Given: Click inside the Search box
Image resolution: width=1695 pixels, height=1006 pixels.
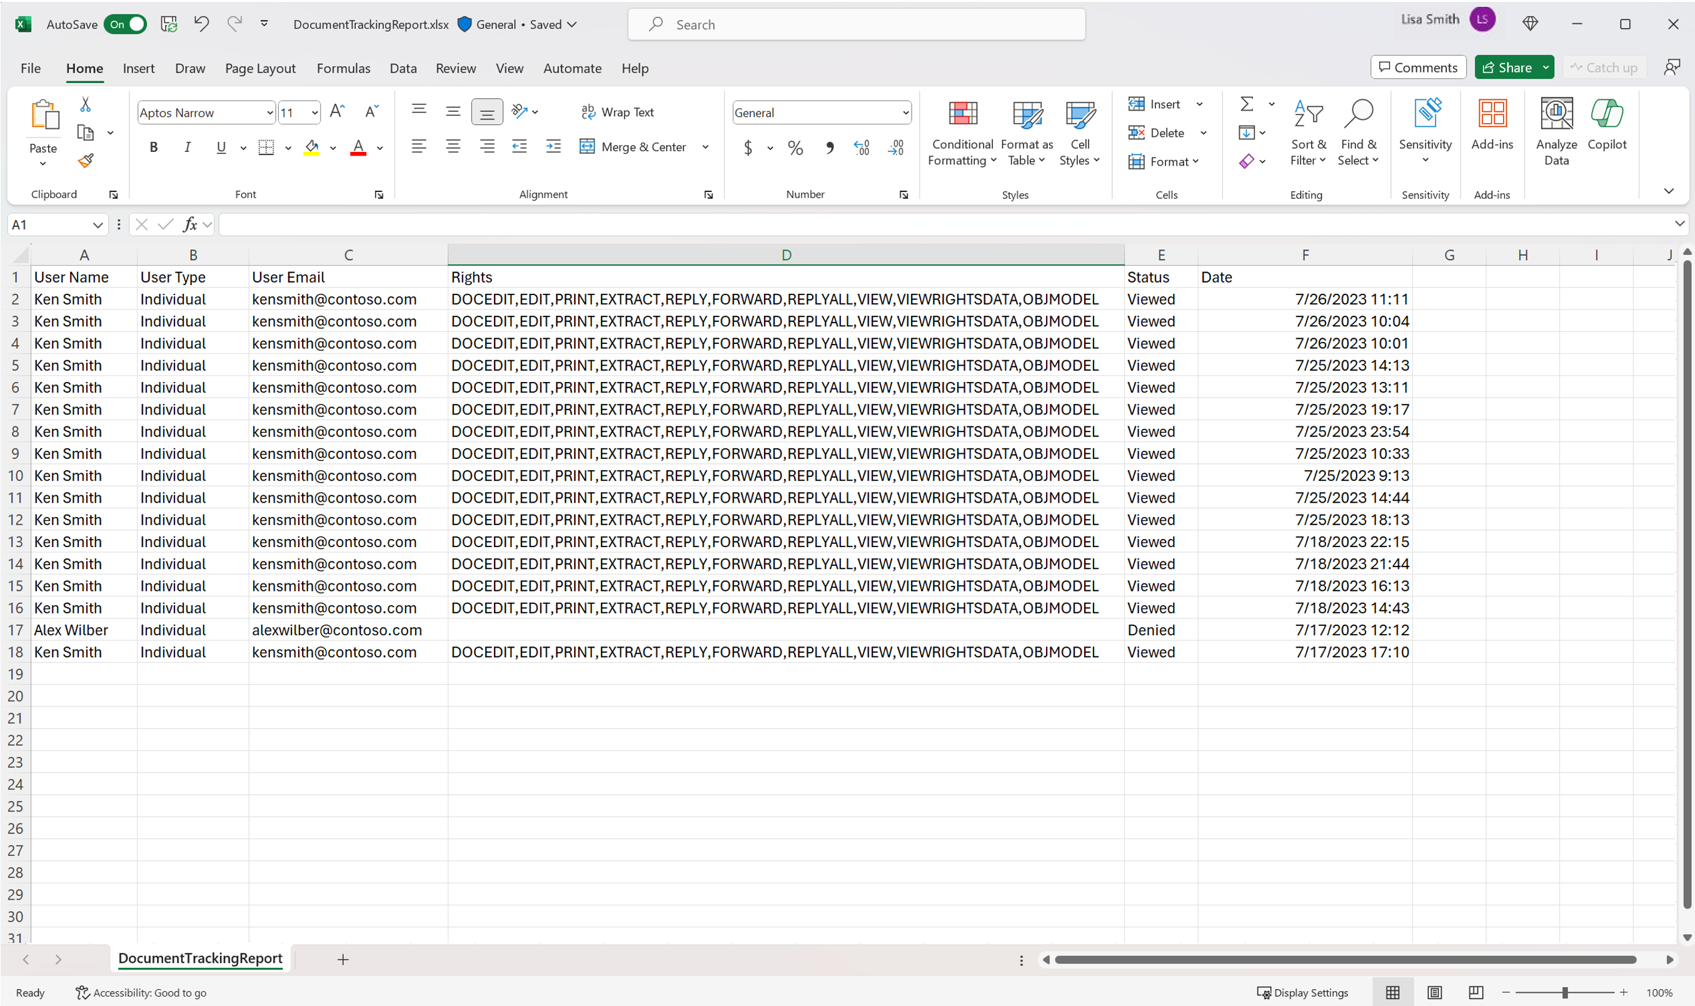Looking at the screenshot, I should pyautogui.click(x=856, y=24).
